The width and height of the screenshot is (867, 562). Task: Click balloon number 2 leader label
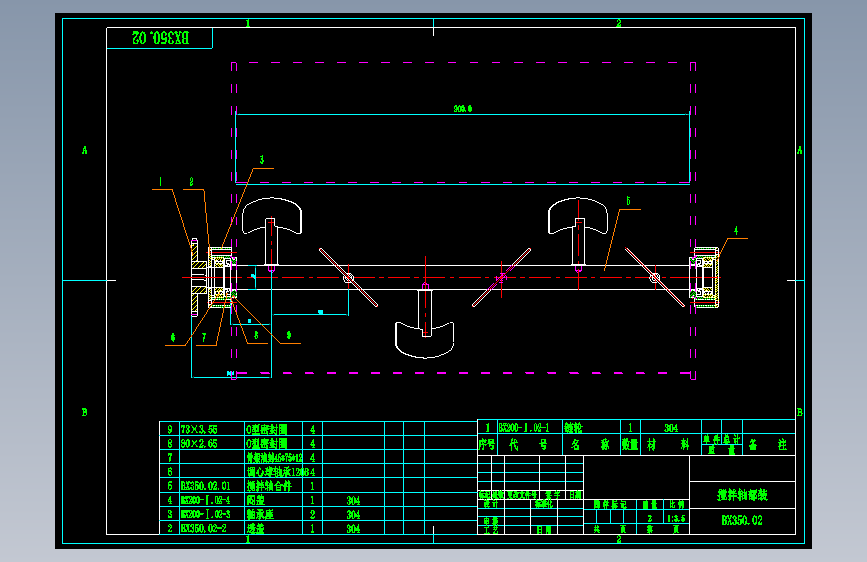[191, 181]
